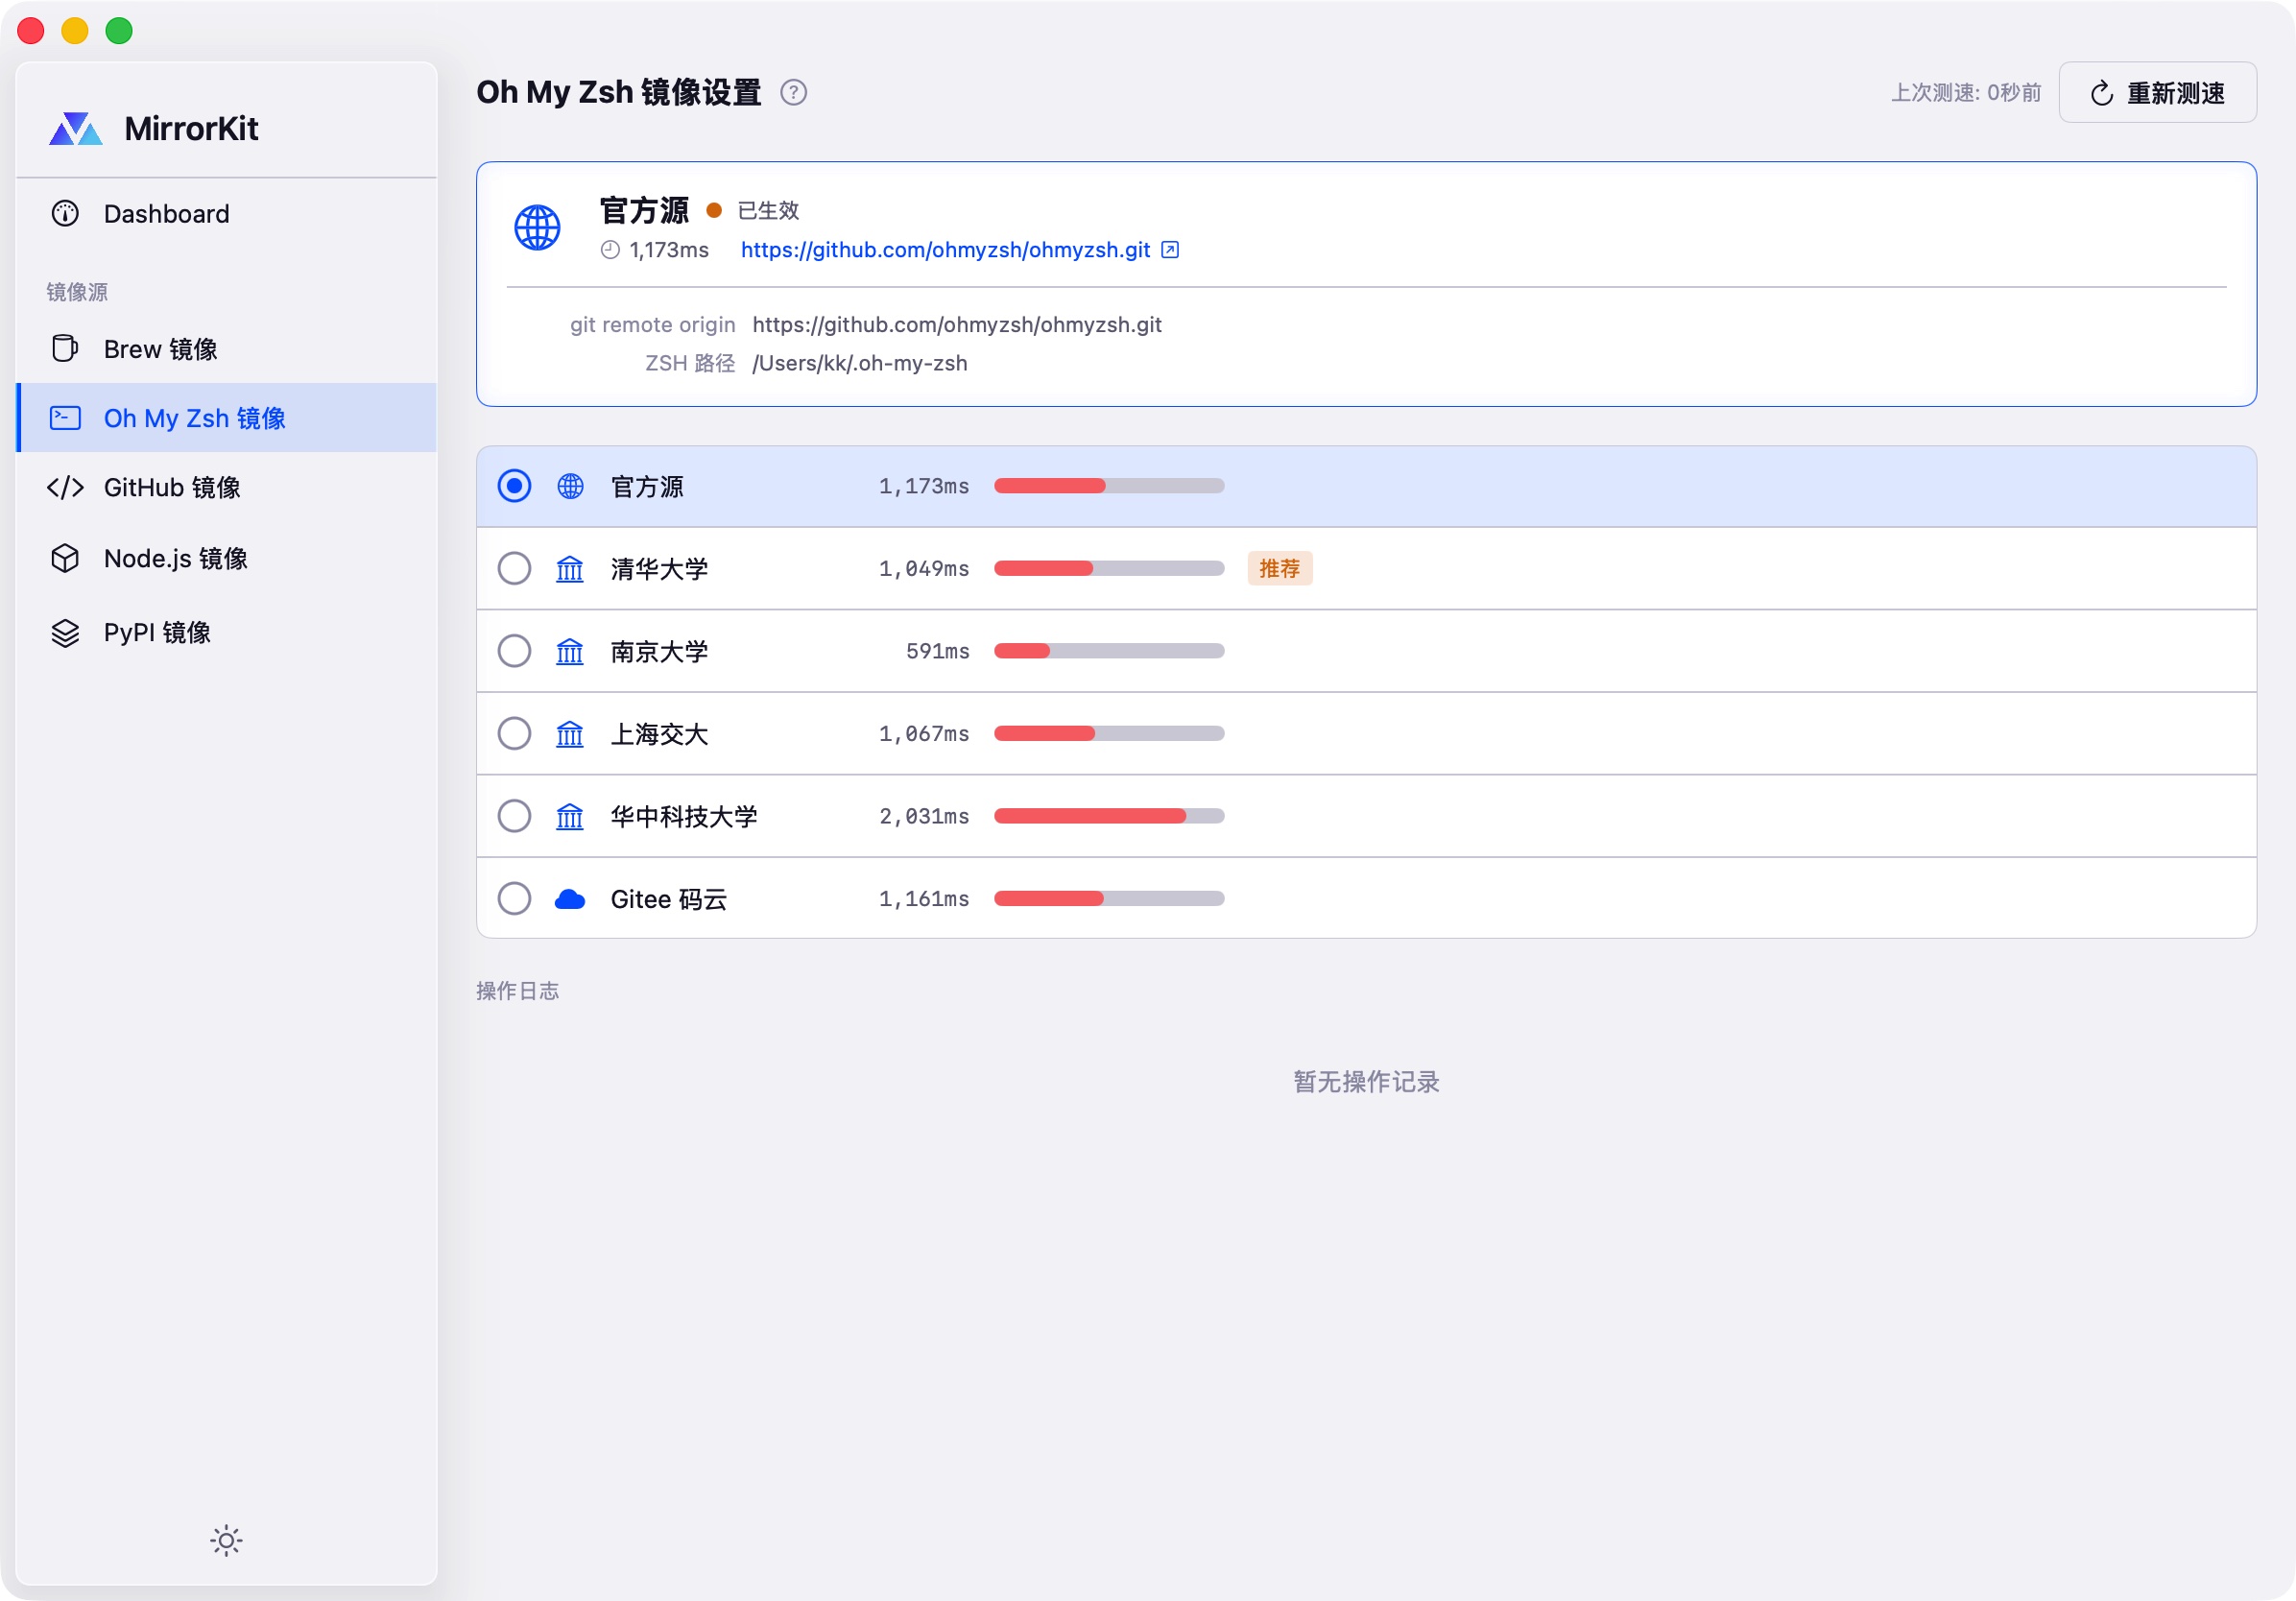The width and height of the screenshot is (2296, 1601).
Task: Click the institution icon for 清华大学
Action: click(570, 569)
